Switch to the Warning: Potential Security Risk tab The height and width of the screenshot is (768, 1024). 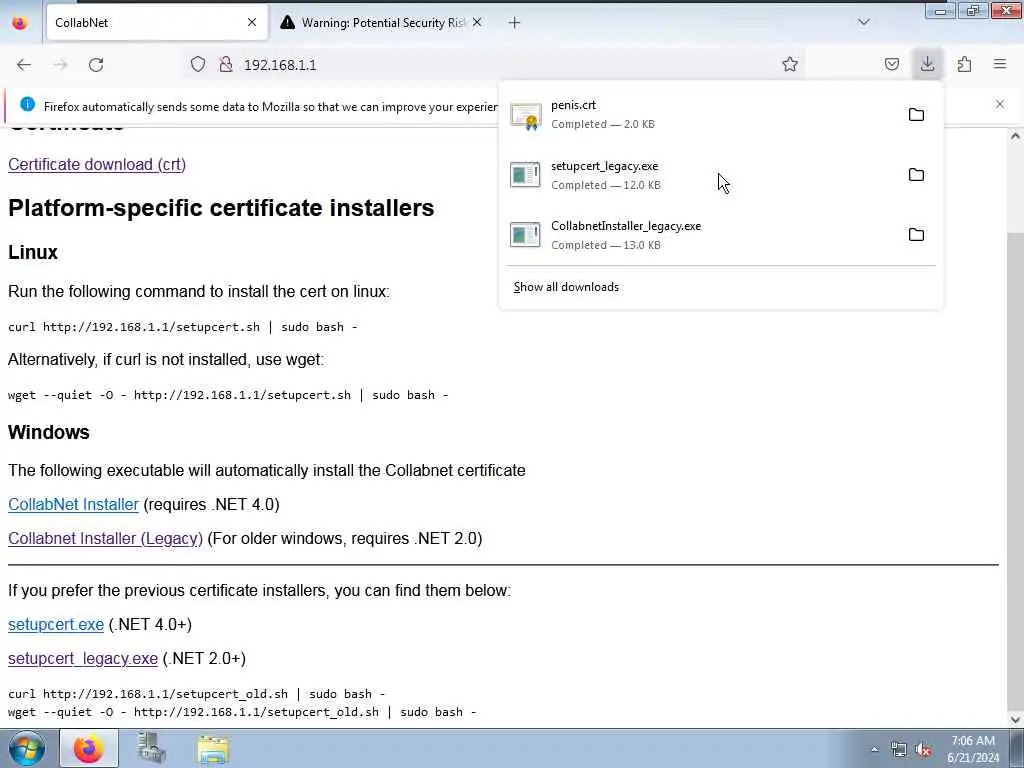tap(381, 22)
